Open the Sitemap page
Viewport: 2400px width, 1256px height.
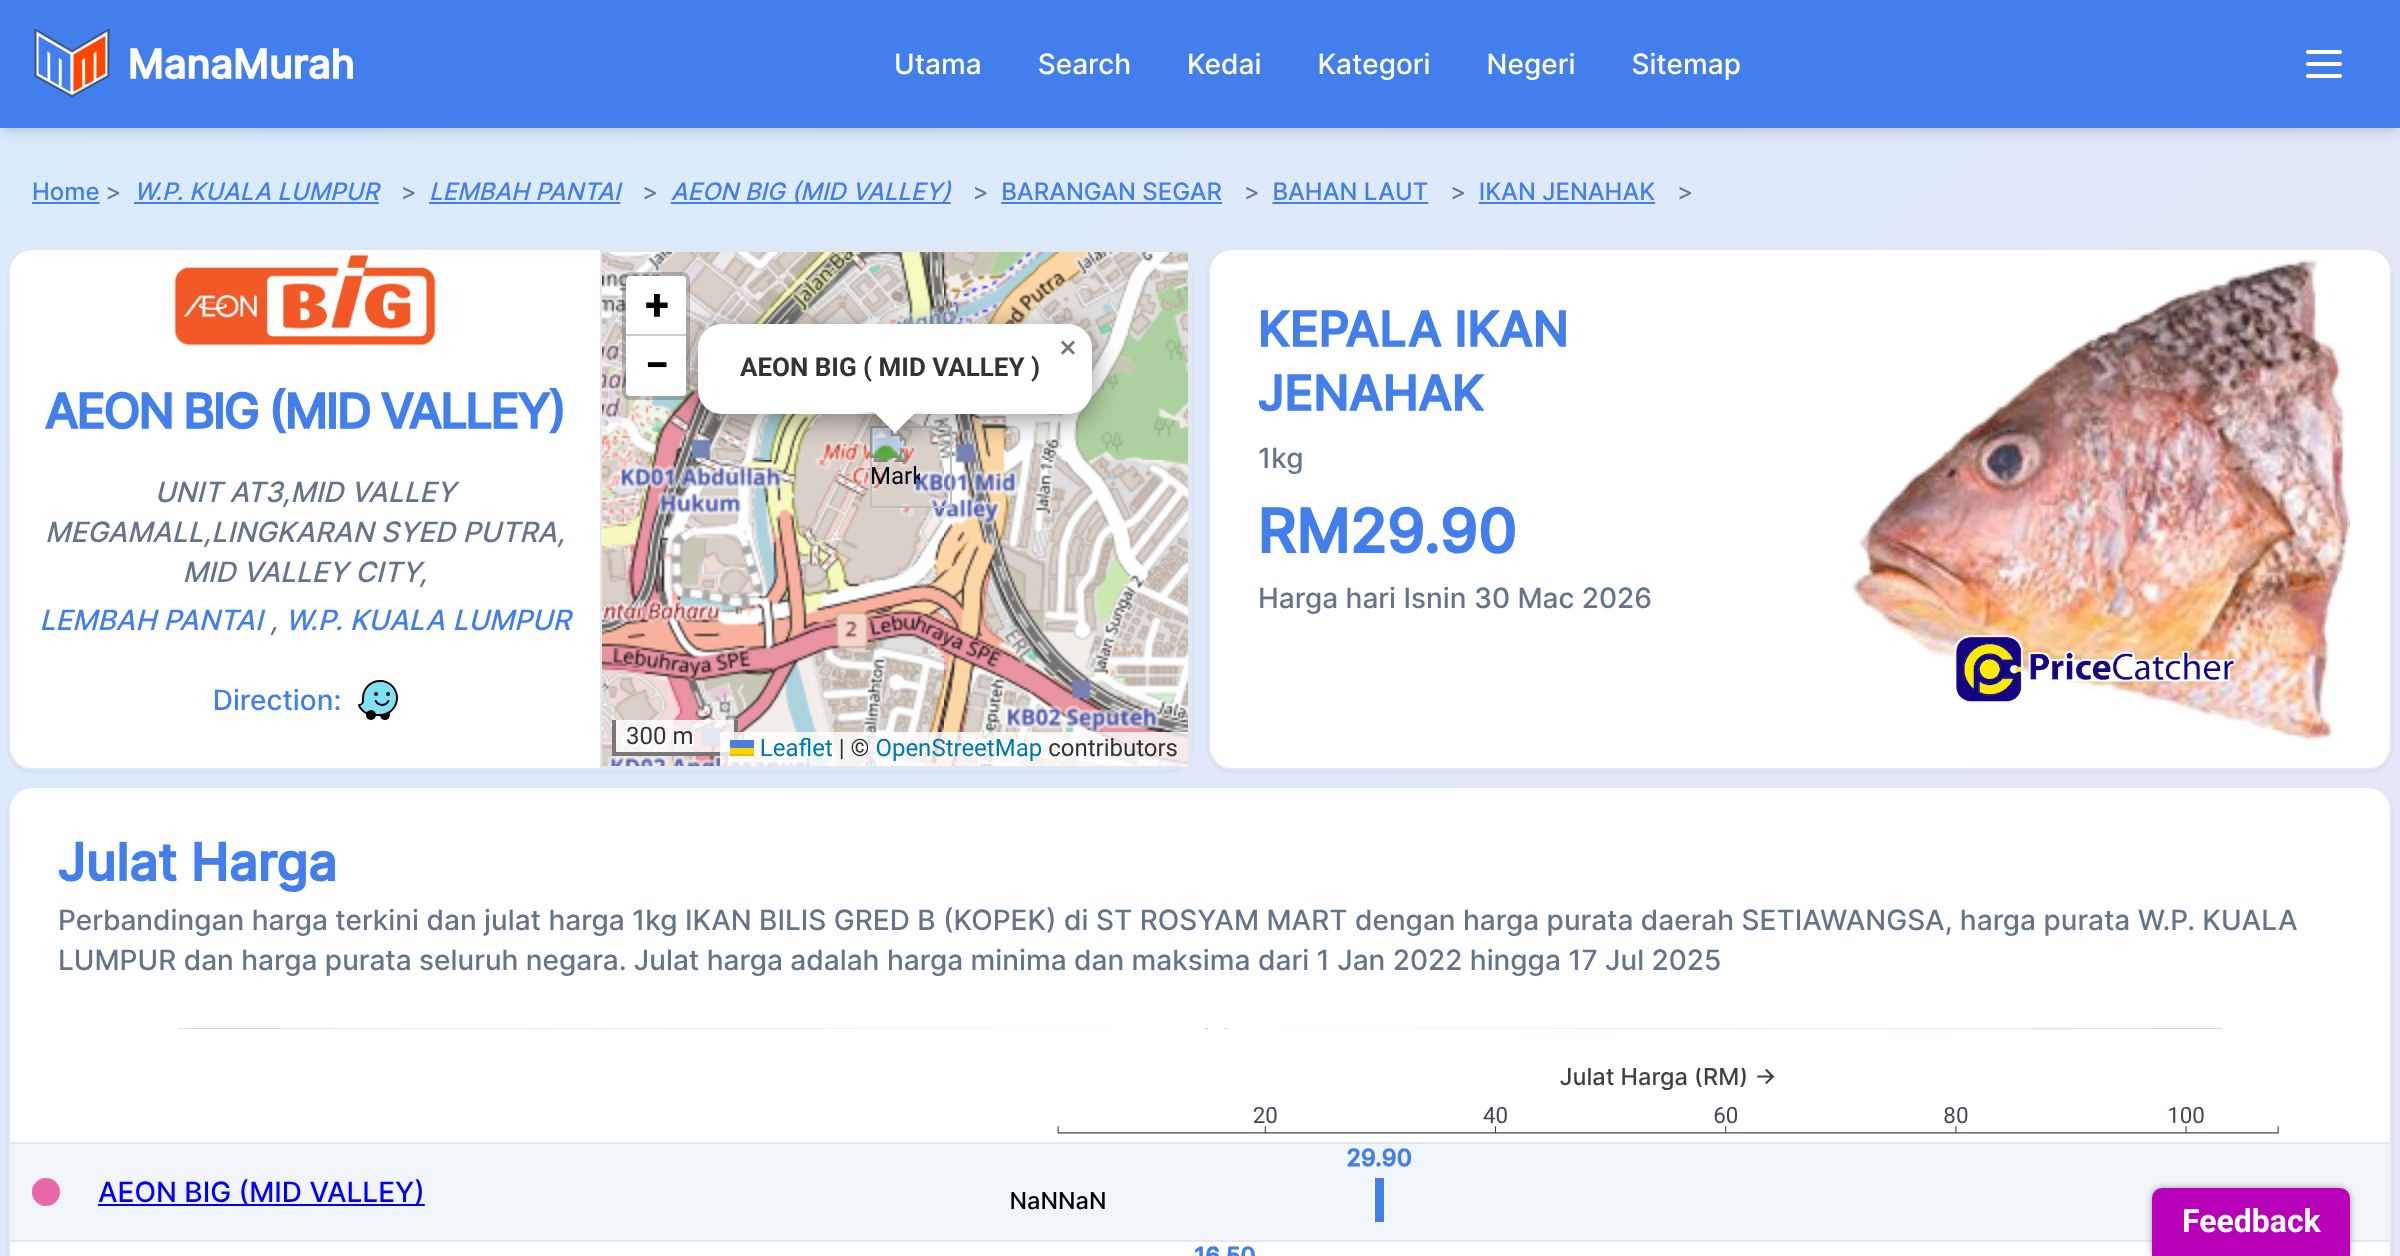click(x=1685, y=64)
